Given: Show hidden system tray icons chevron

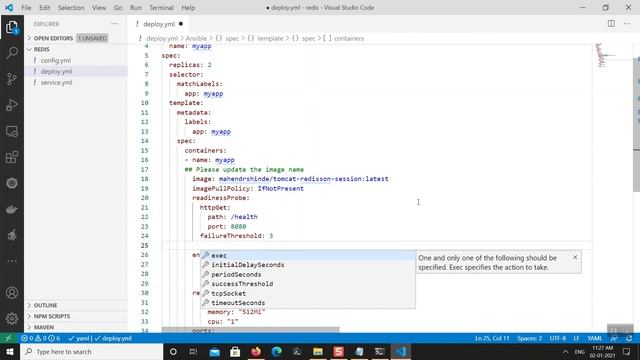Looking at the screenshot, I should coord(565,351).
